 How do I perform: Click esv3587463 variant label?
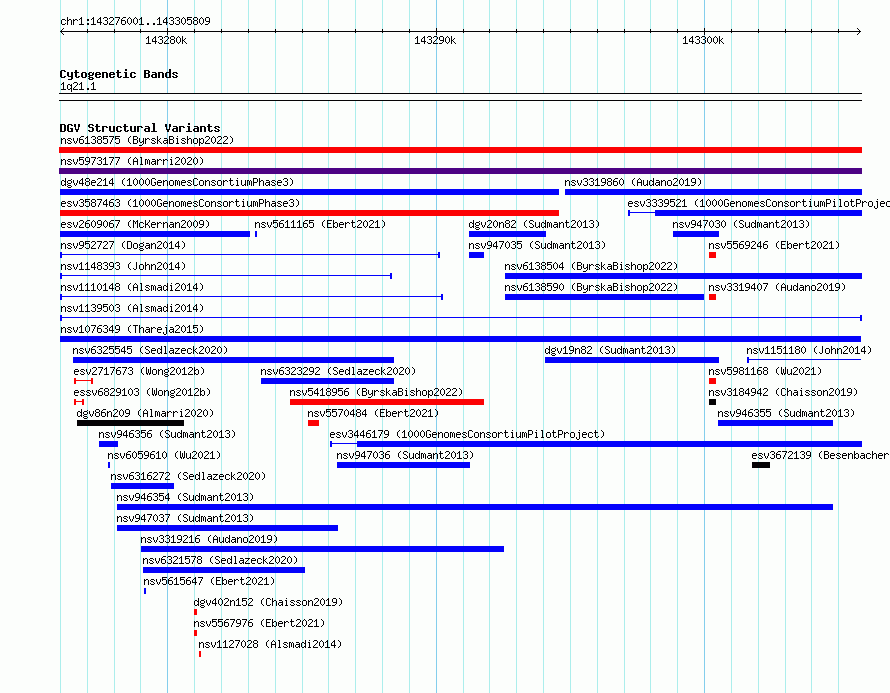point(180,203)
